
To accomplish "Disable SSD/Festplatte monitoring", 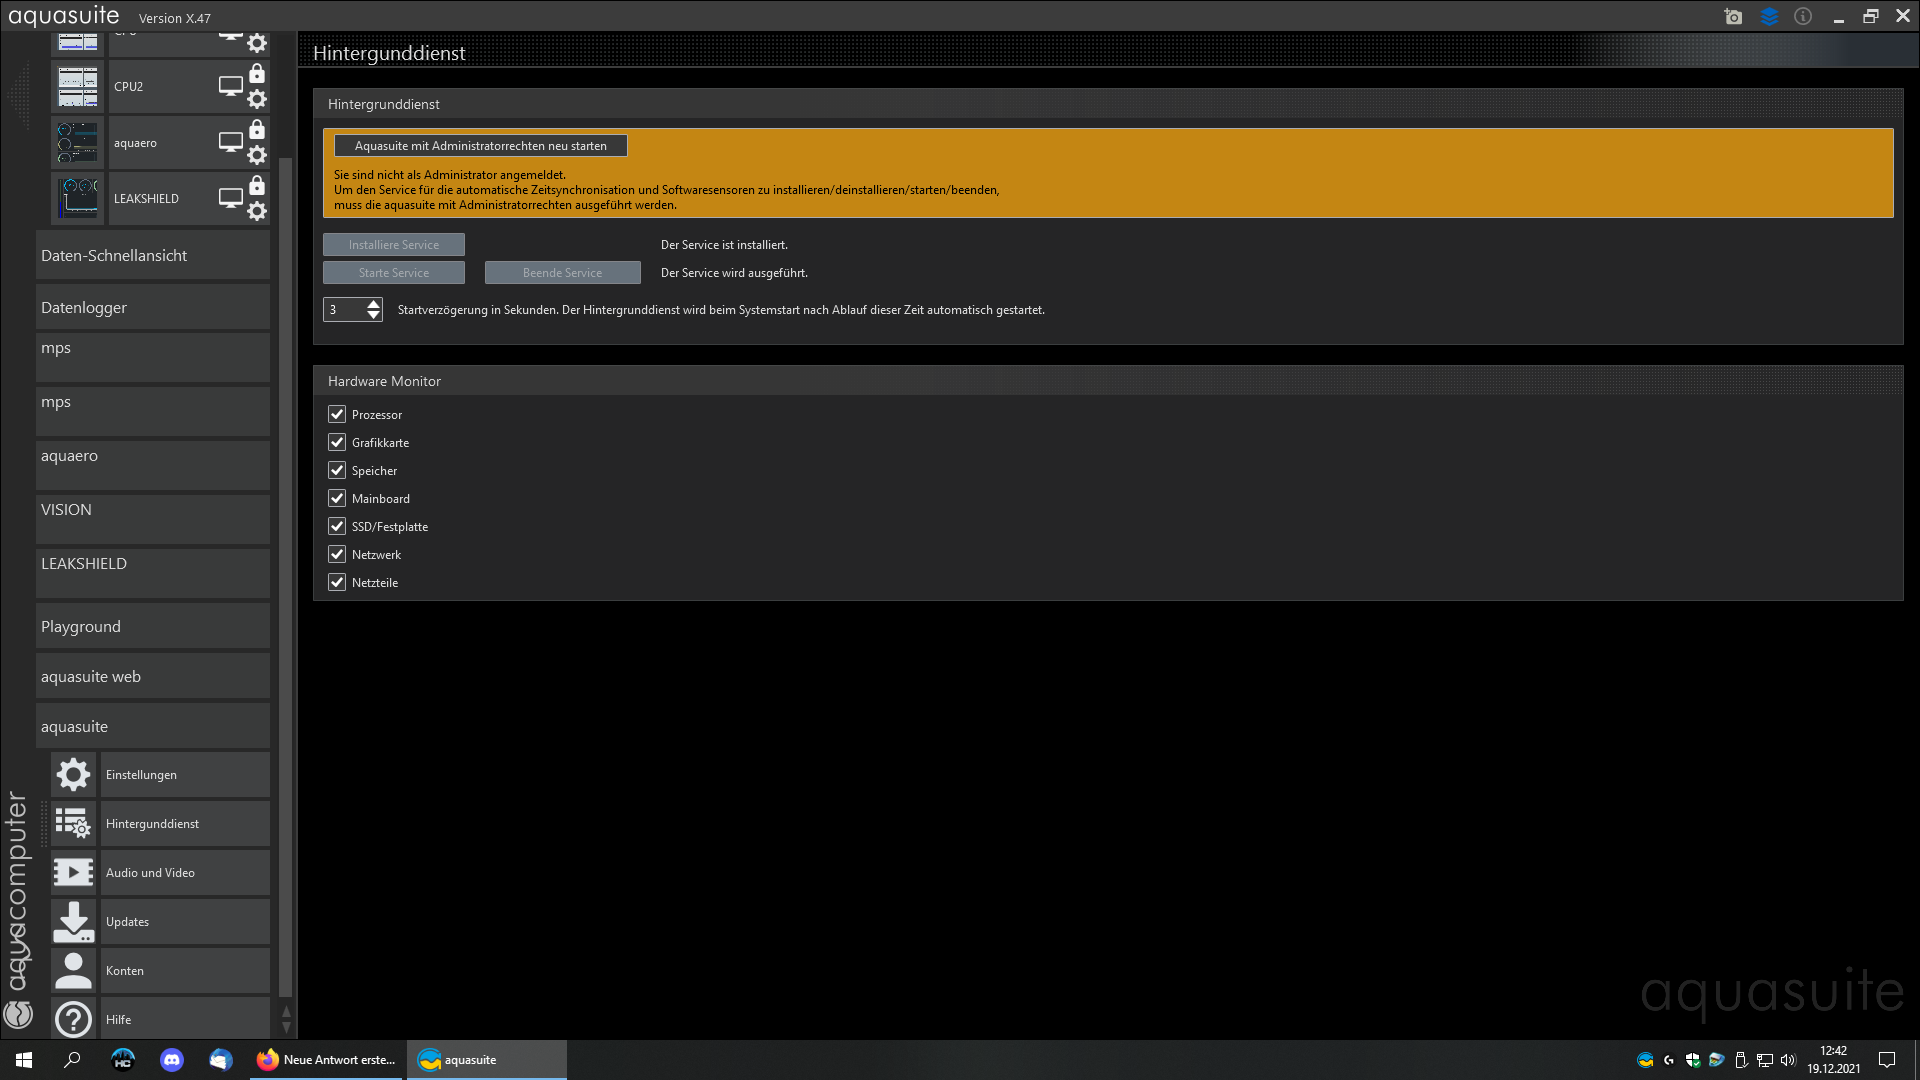I will point(337,526).
